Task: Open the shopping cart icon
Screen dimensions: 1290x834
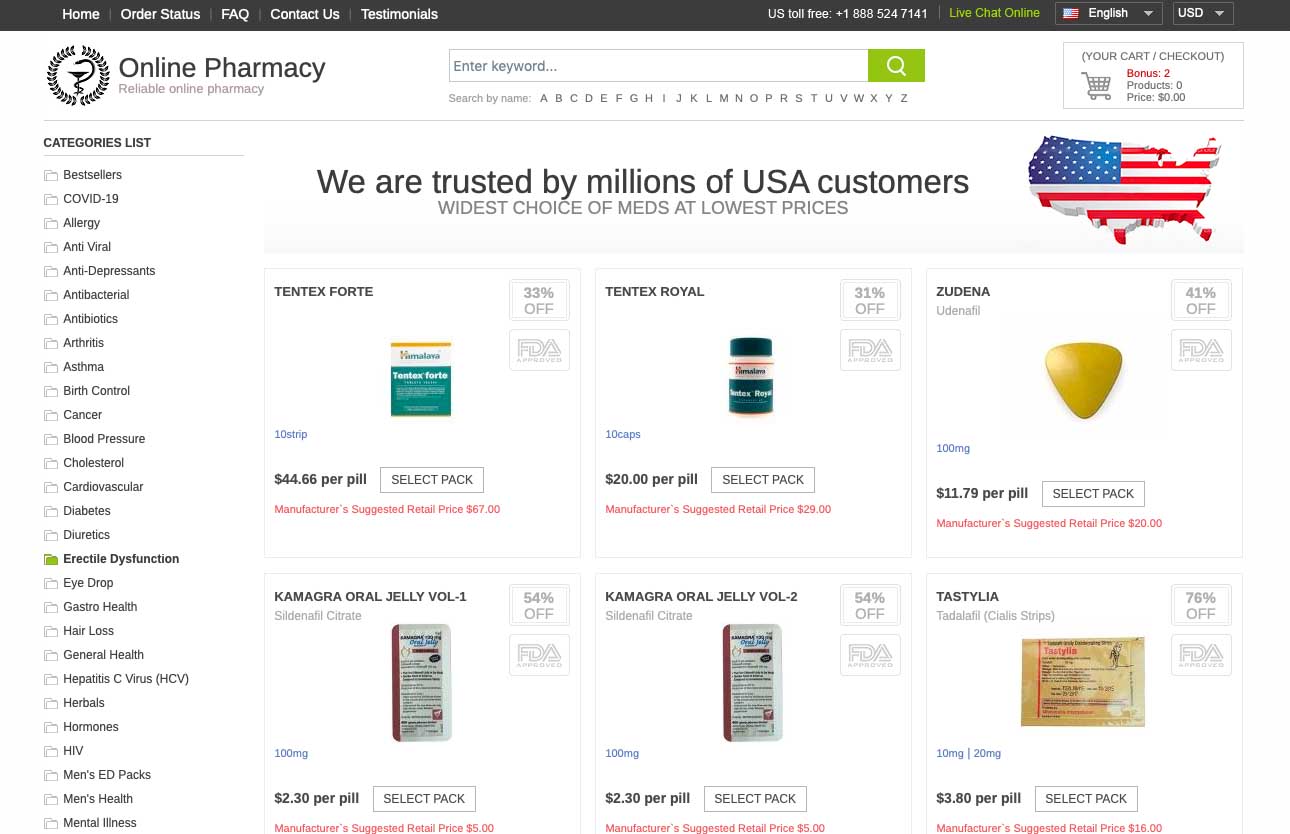Action: pyautogui.click(x=1097, y=86)
